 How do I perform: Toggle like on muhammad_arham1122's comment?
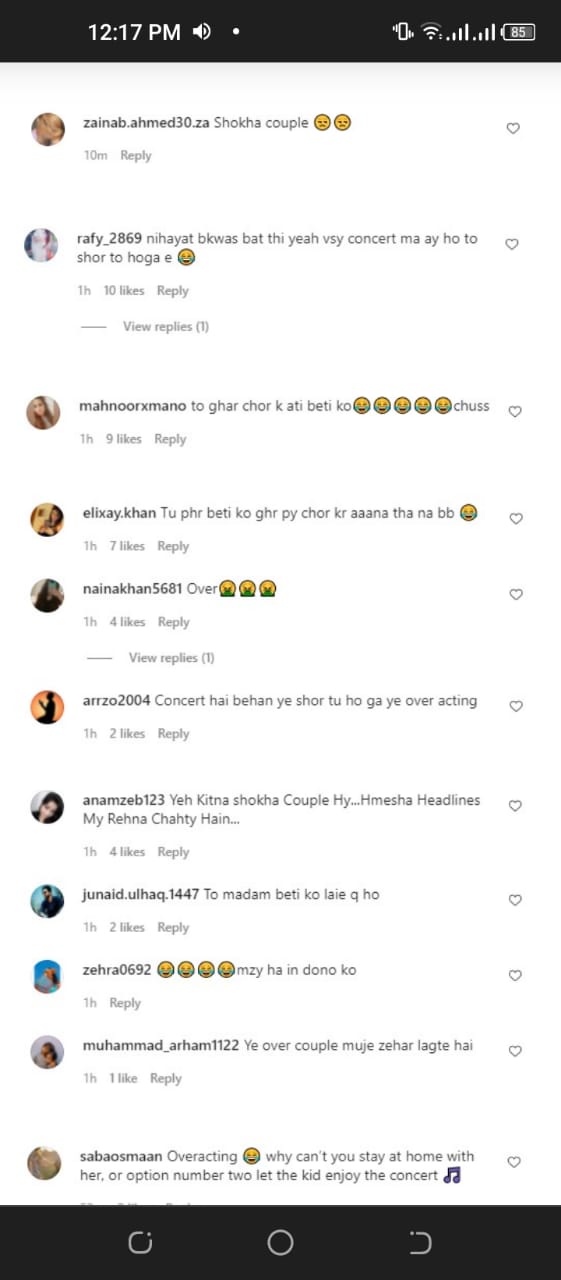(516, 1051)
